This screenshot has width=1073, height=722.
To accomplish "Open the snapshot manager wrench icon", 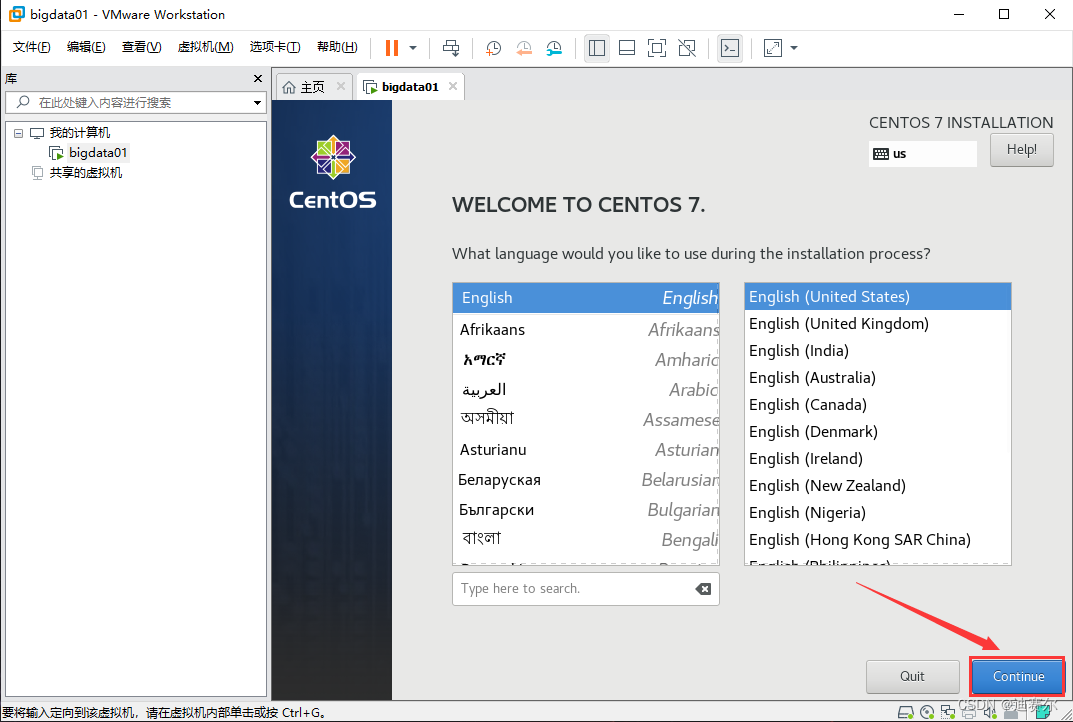I will pos(554,48).
